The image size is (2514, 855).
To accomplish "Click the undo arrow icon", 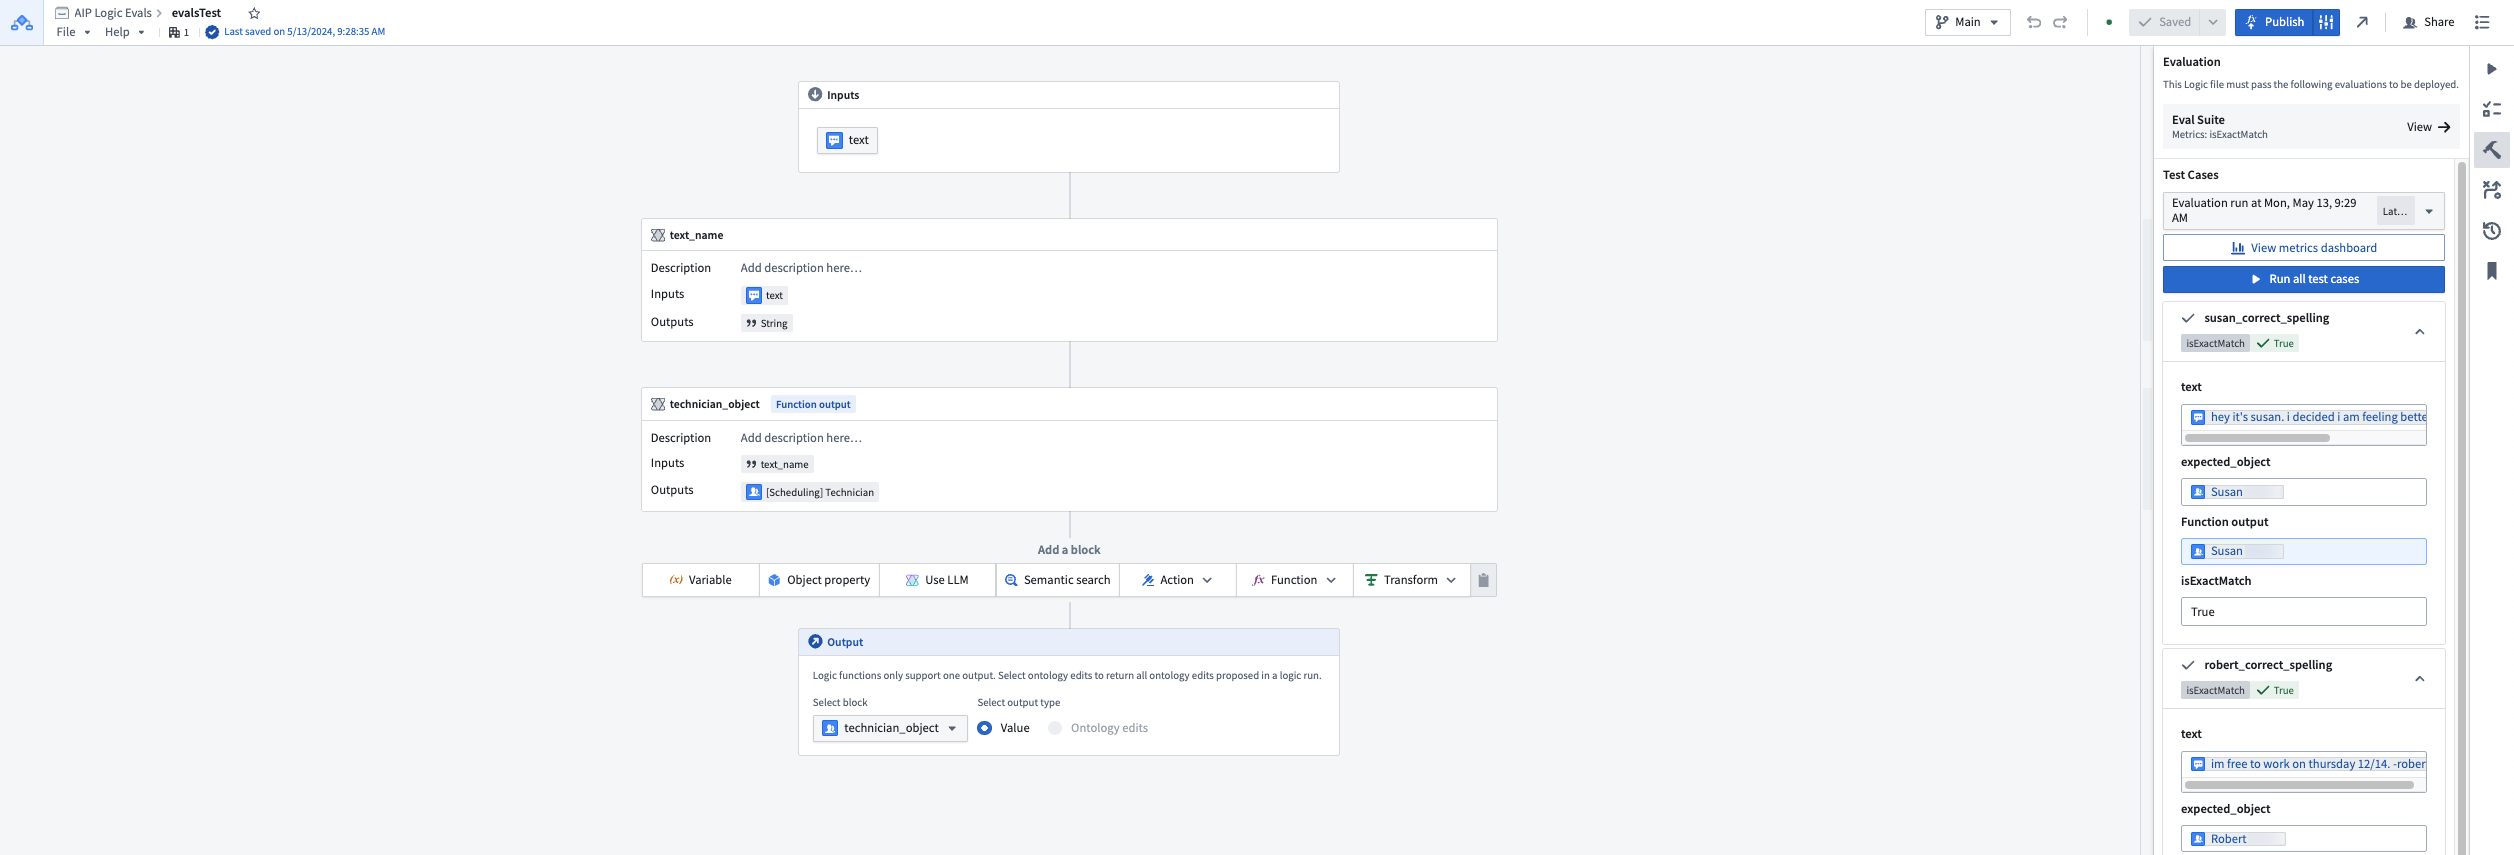I will 2034,22.
